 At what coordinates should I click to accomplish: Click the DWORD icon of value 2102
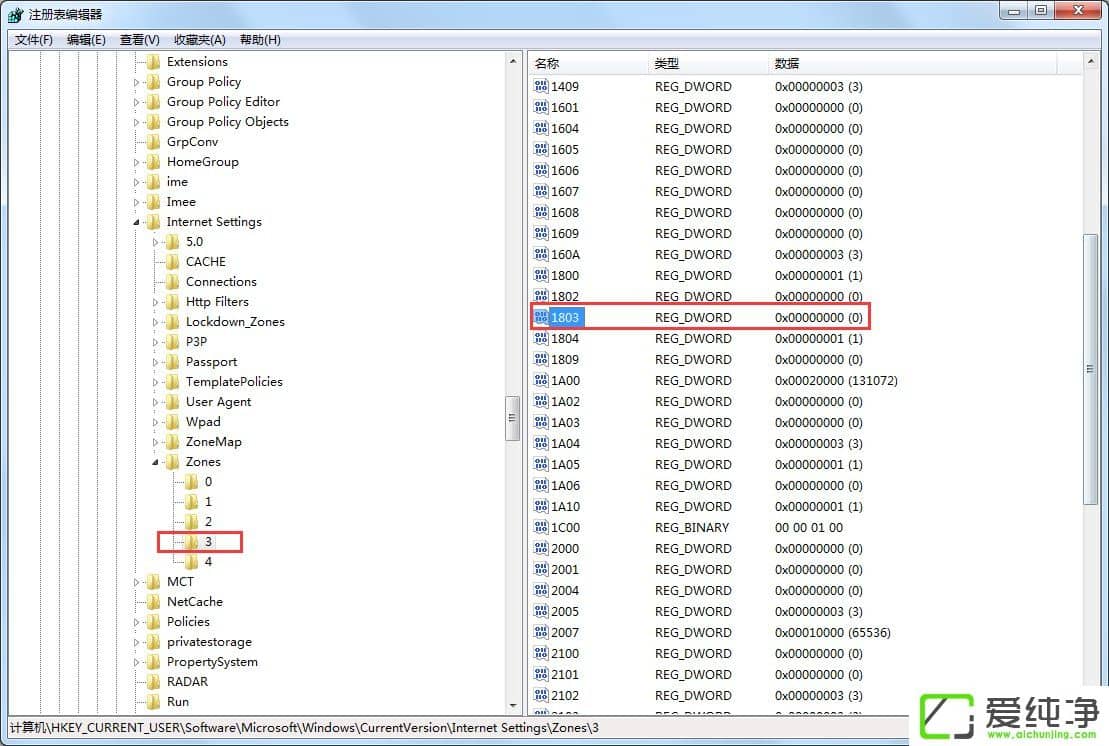pos(541,695)
